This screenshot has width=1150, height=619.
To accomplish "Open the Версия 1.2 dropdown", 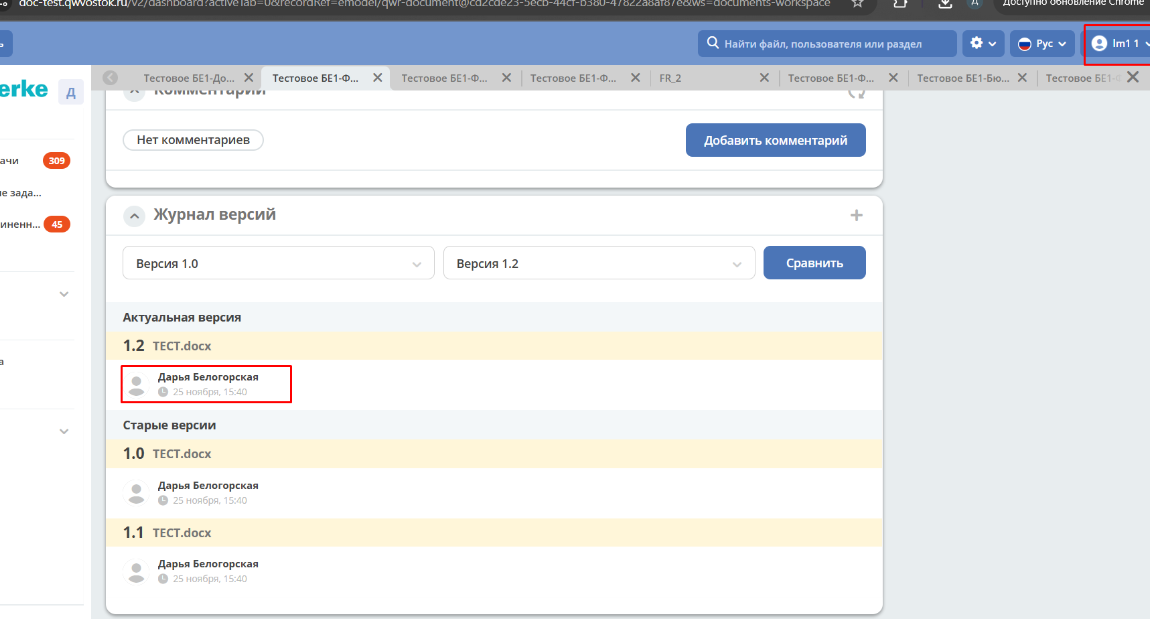I will (598, 264).
